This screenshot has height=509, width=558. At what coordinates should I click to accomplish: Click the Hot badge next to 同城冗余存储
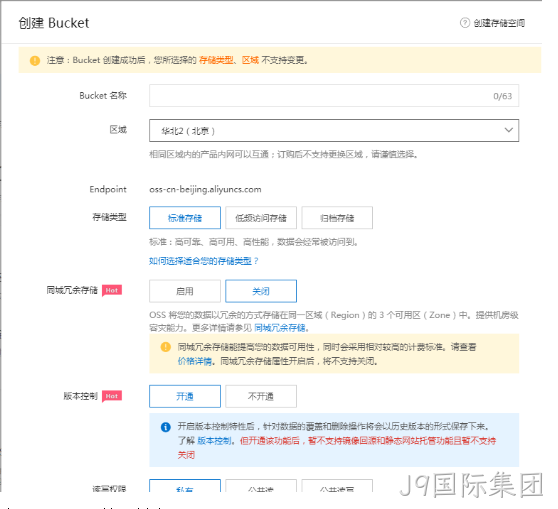[112, 290]
